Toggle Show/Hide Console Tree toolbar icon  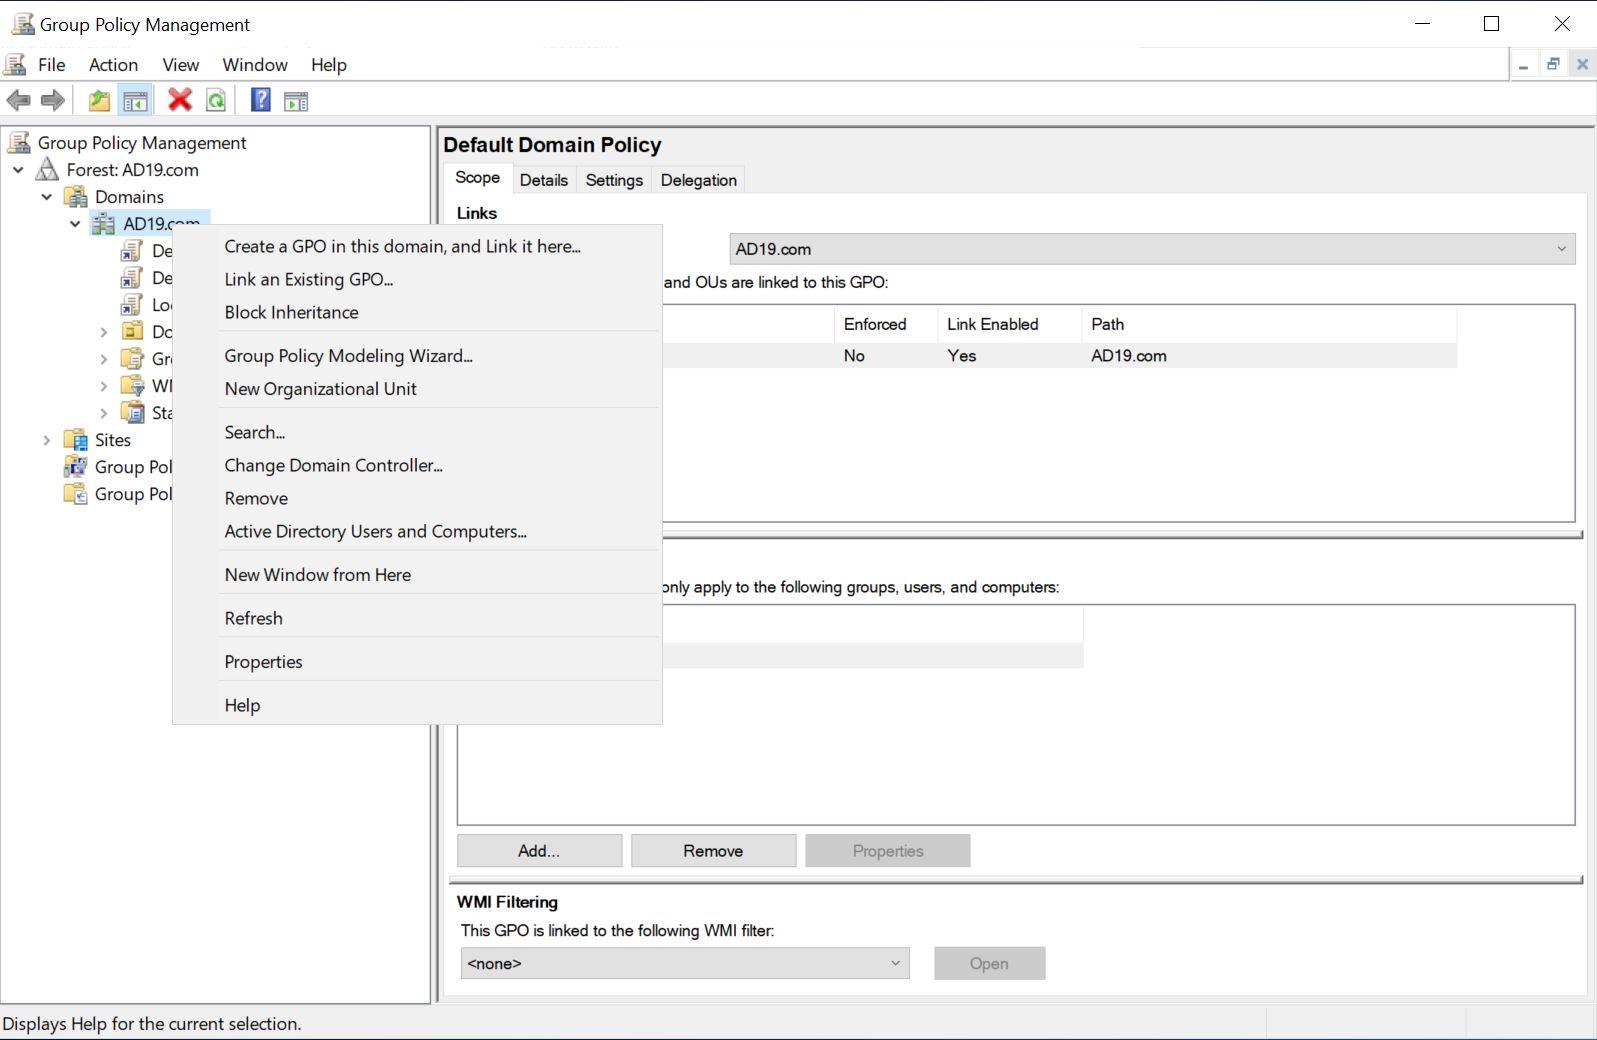tap(135, 100)
